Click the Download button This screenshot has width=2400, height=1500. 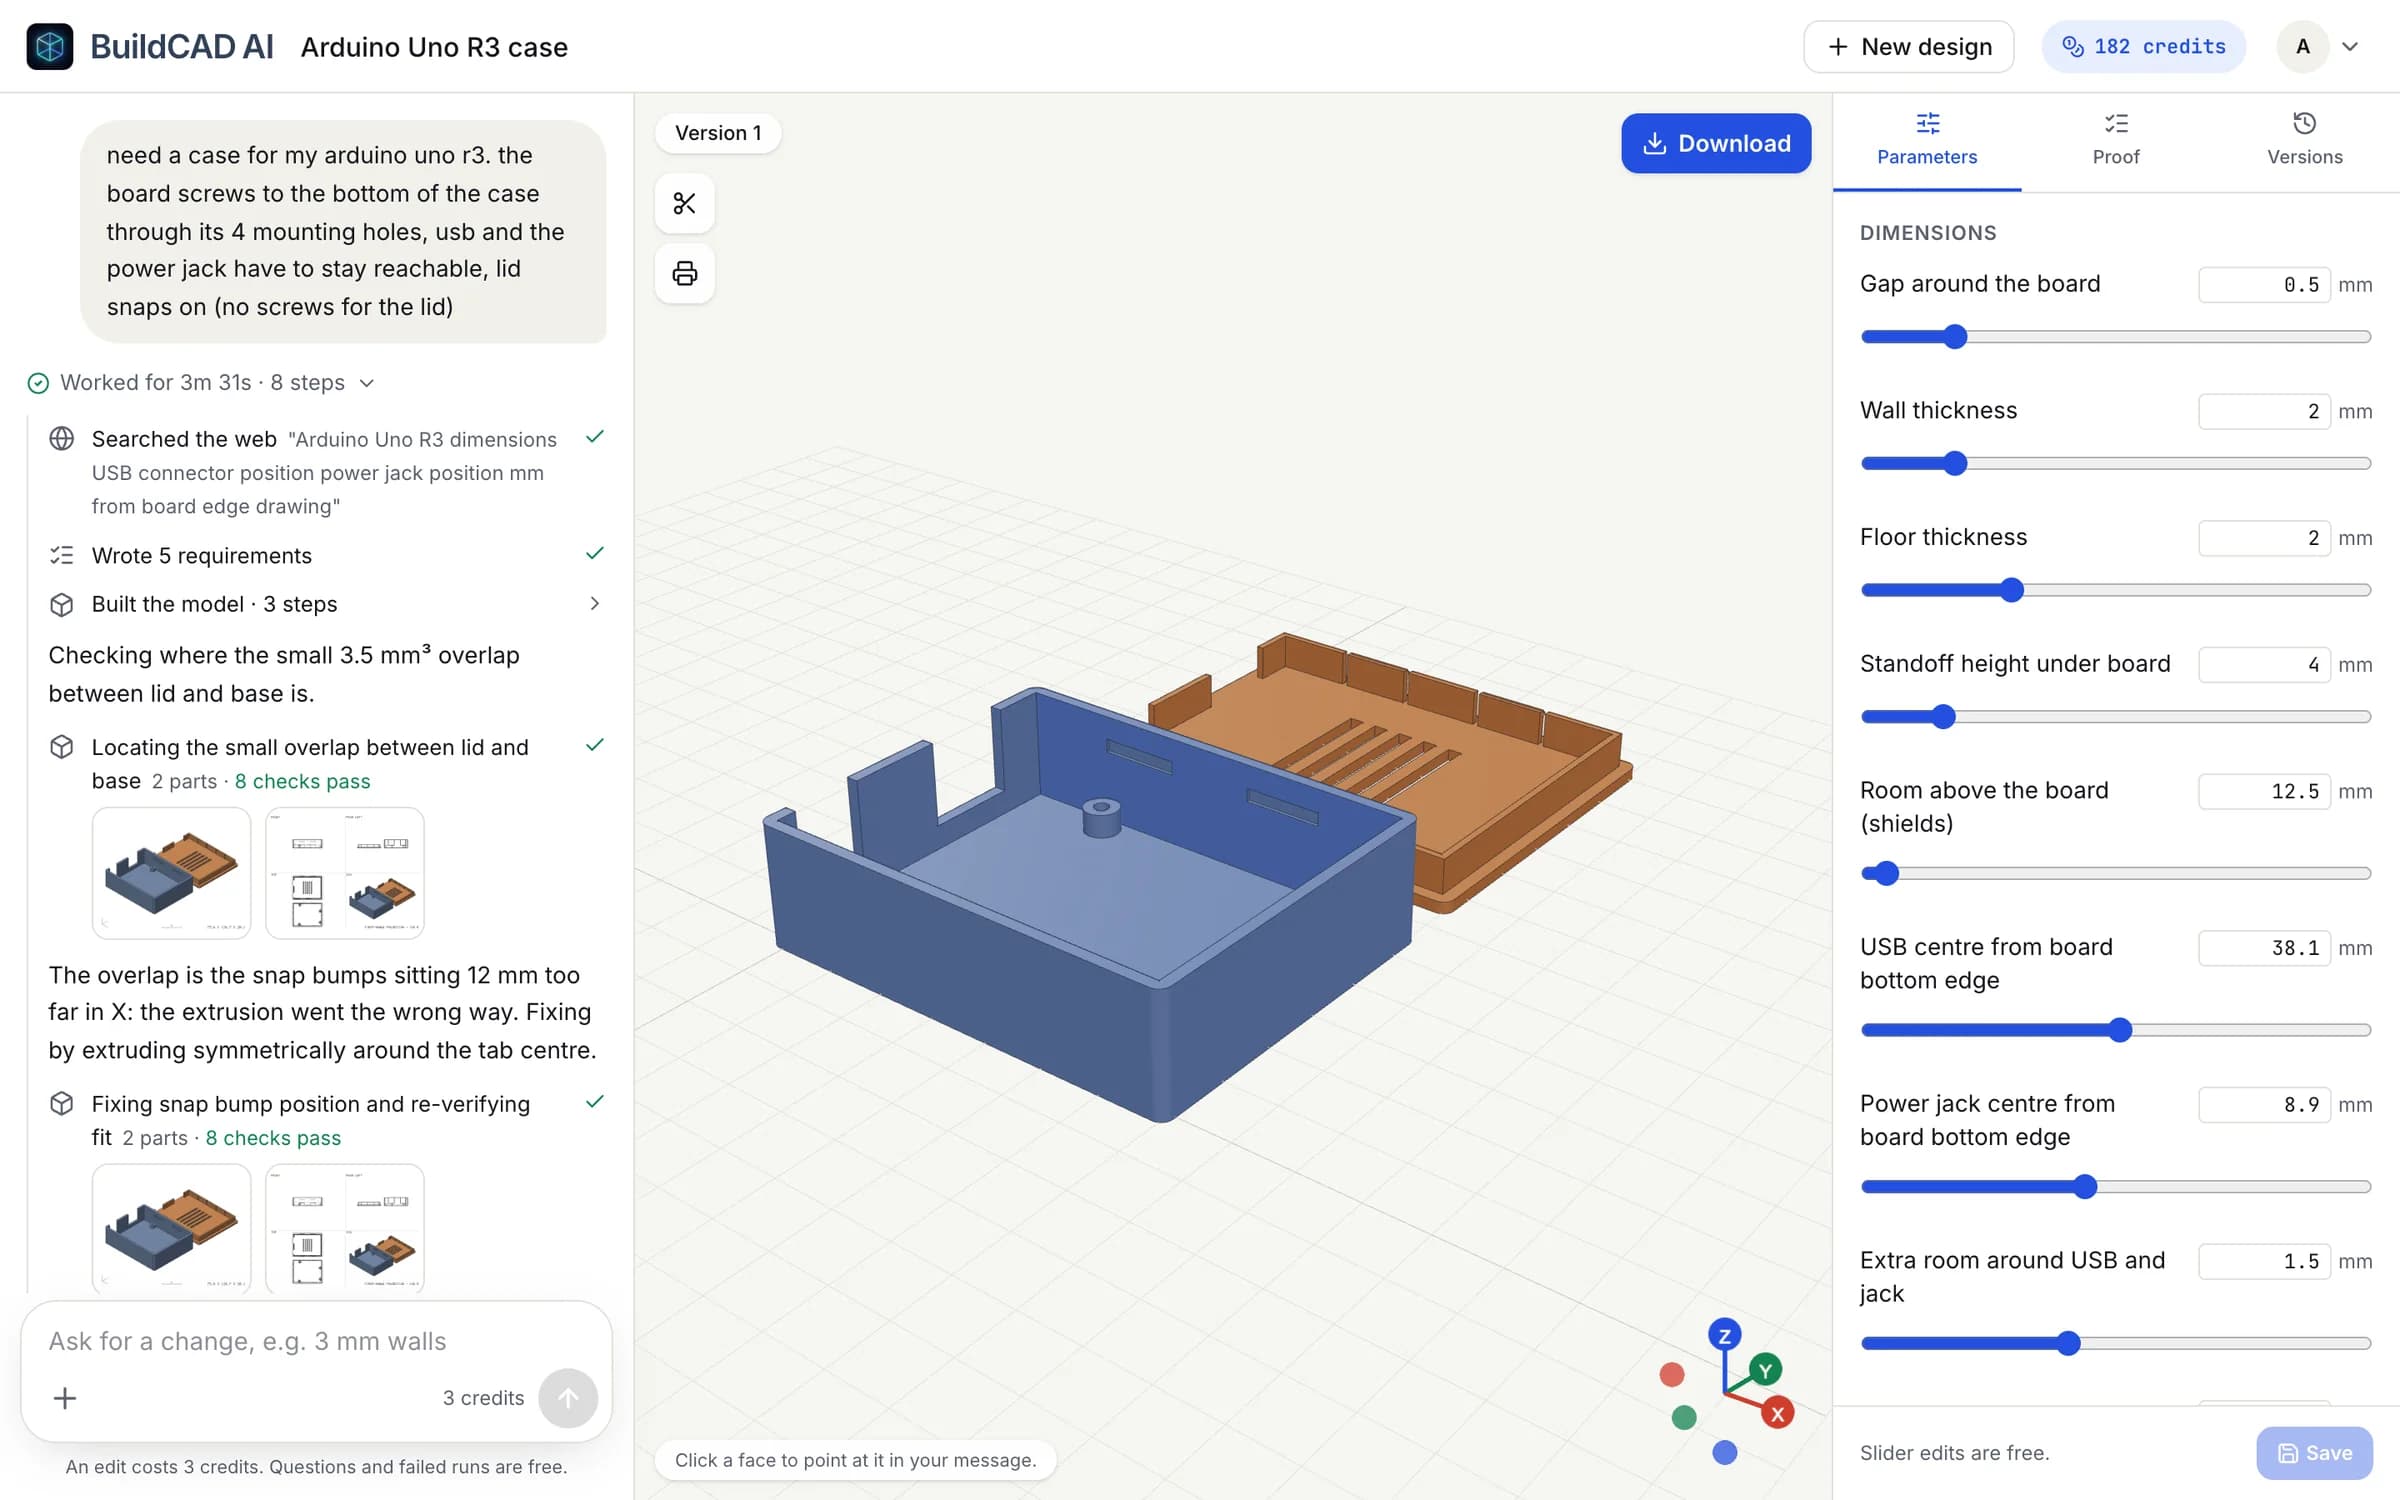tap(1716, 143)
